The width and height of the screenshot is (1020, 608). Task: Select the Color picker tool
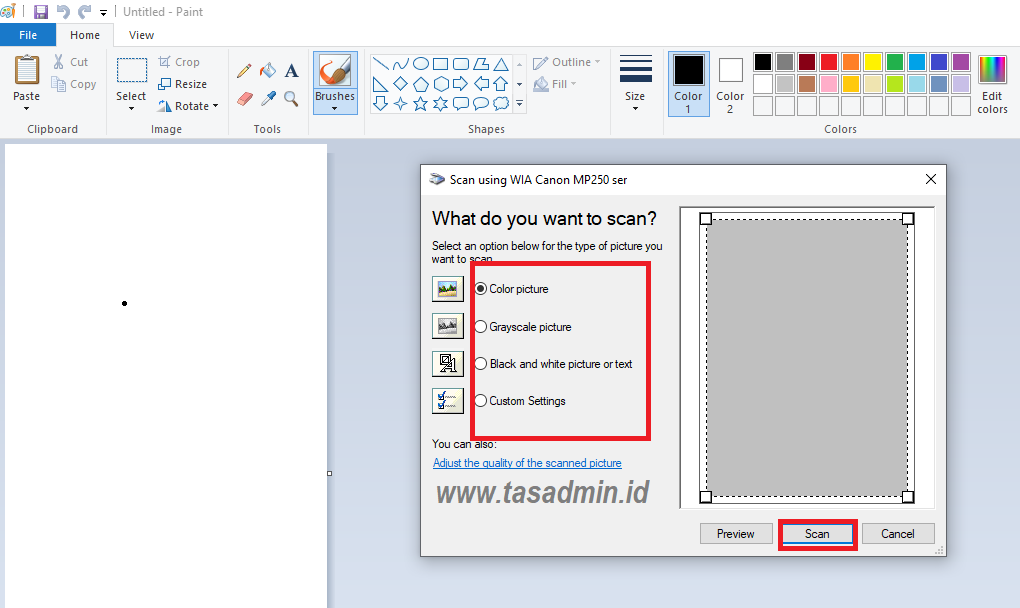[x=267, y=99]
